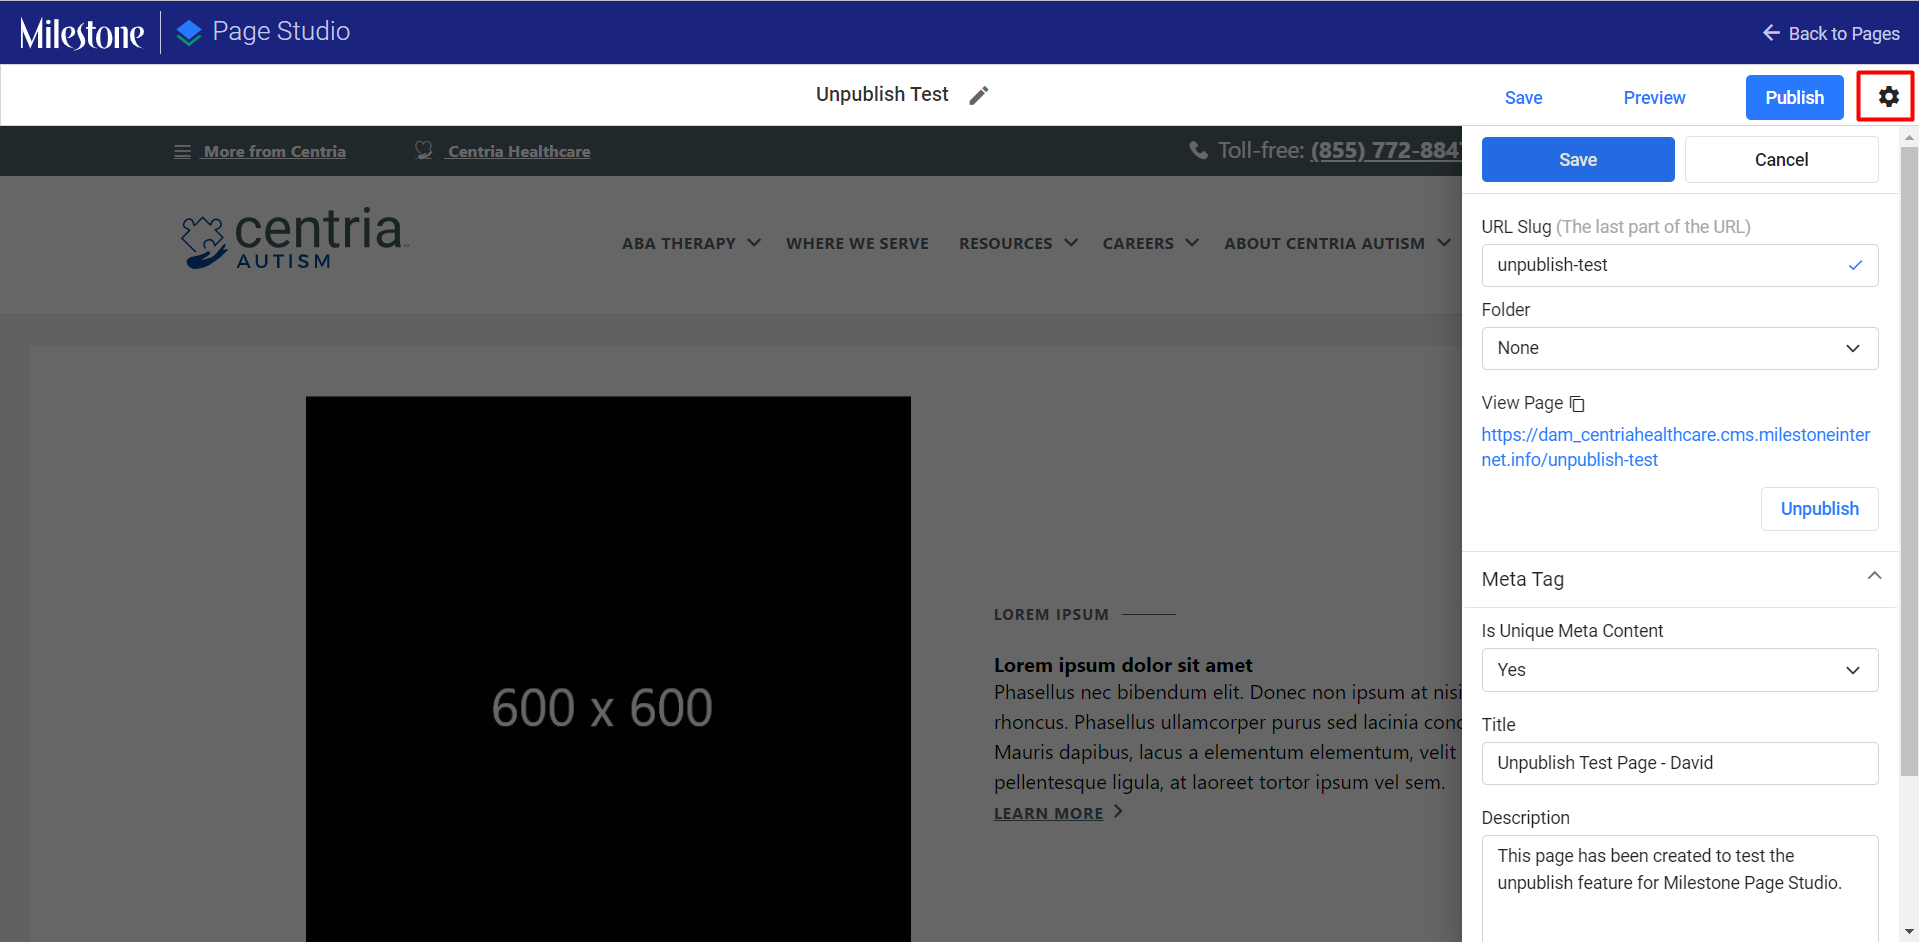Image resolution: width=1919 pixels, height=942 pixels.
Task: Click the settings panel vertical scrollbar
Action: pyautogui.click(x=1909, y=460)
